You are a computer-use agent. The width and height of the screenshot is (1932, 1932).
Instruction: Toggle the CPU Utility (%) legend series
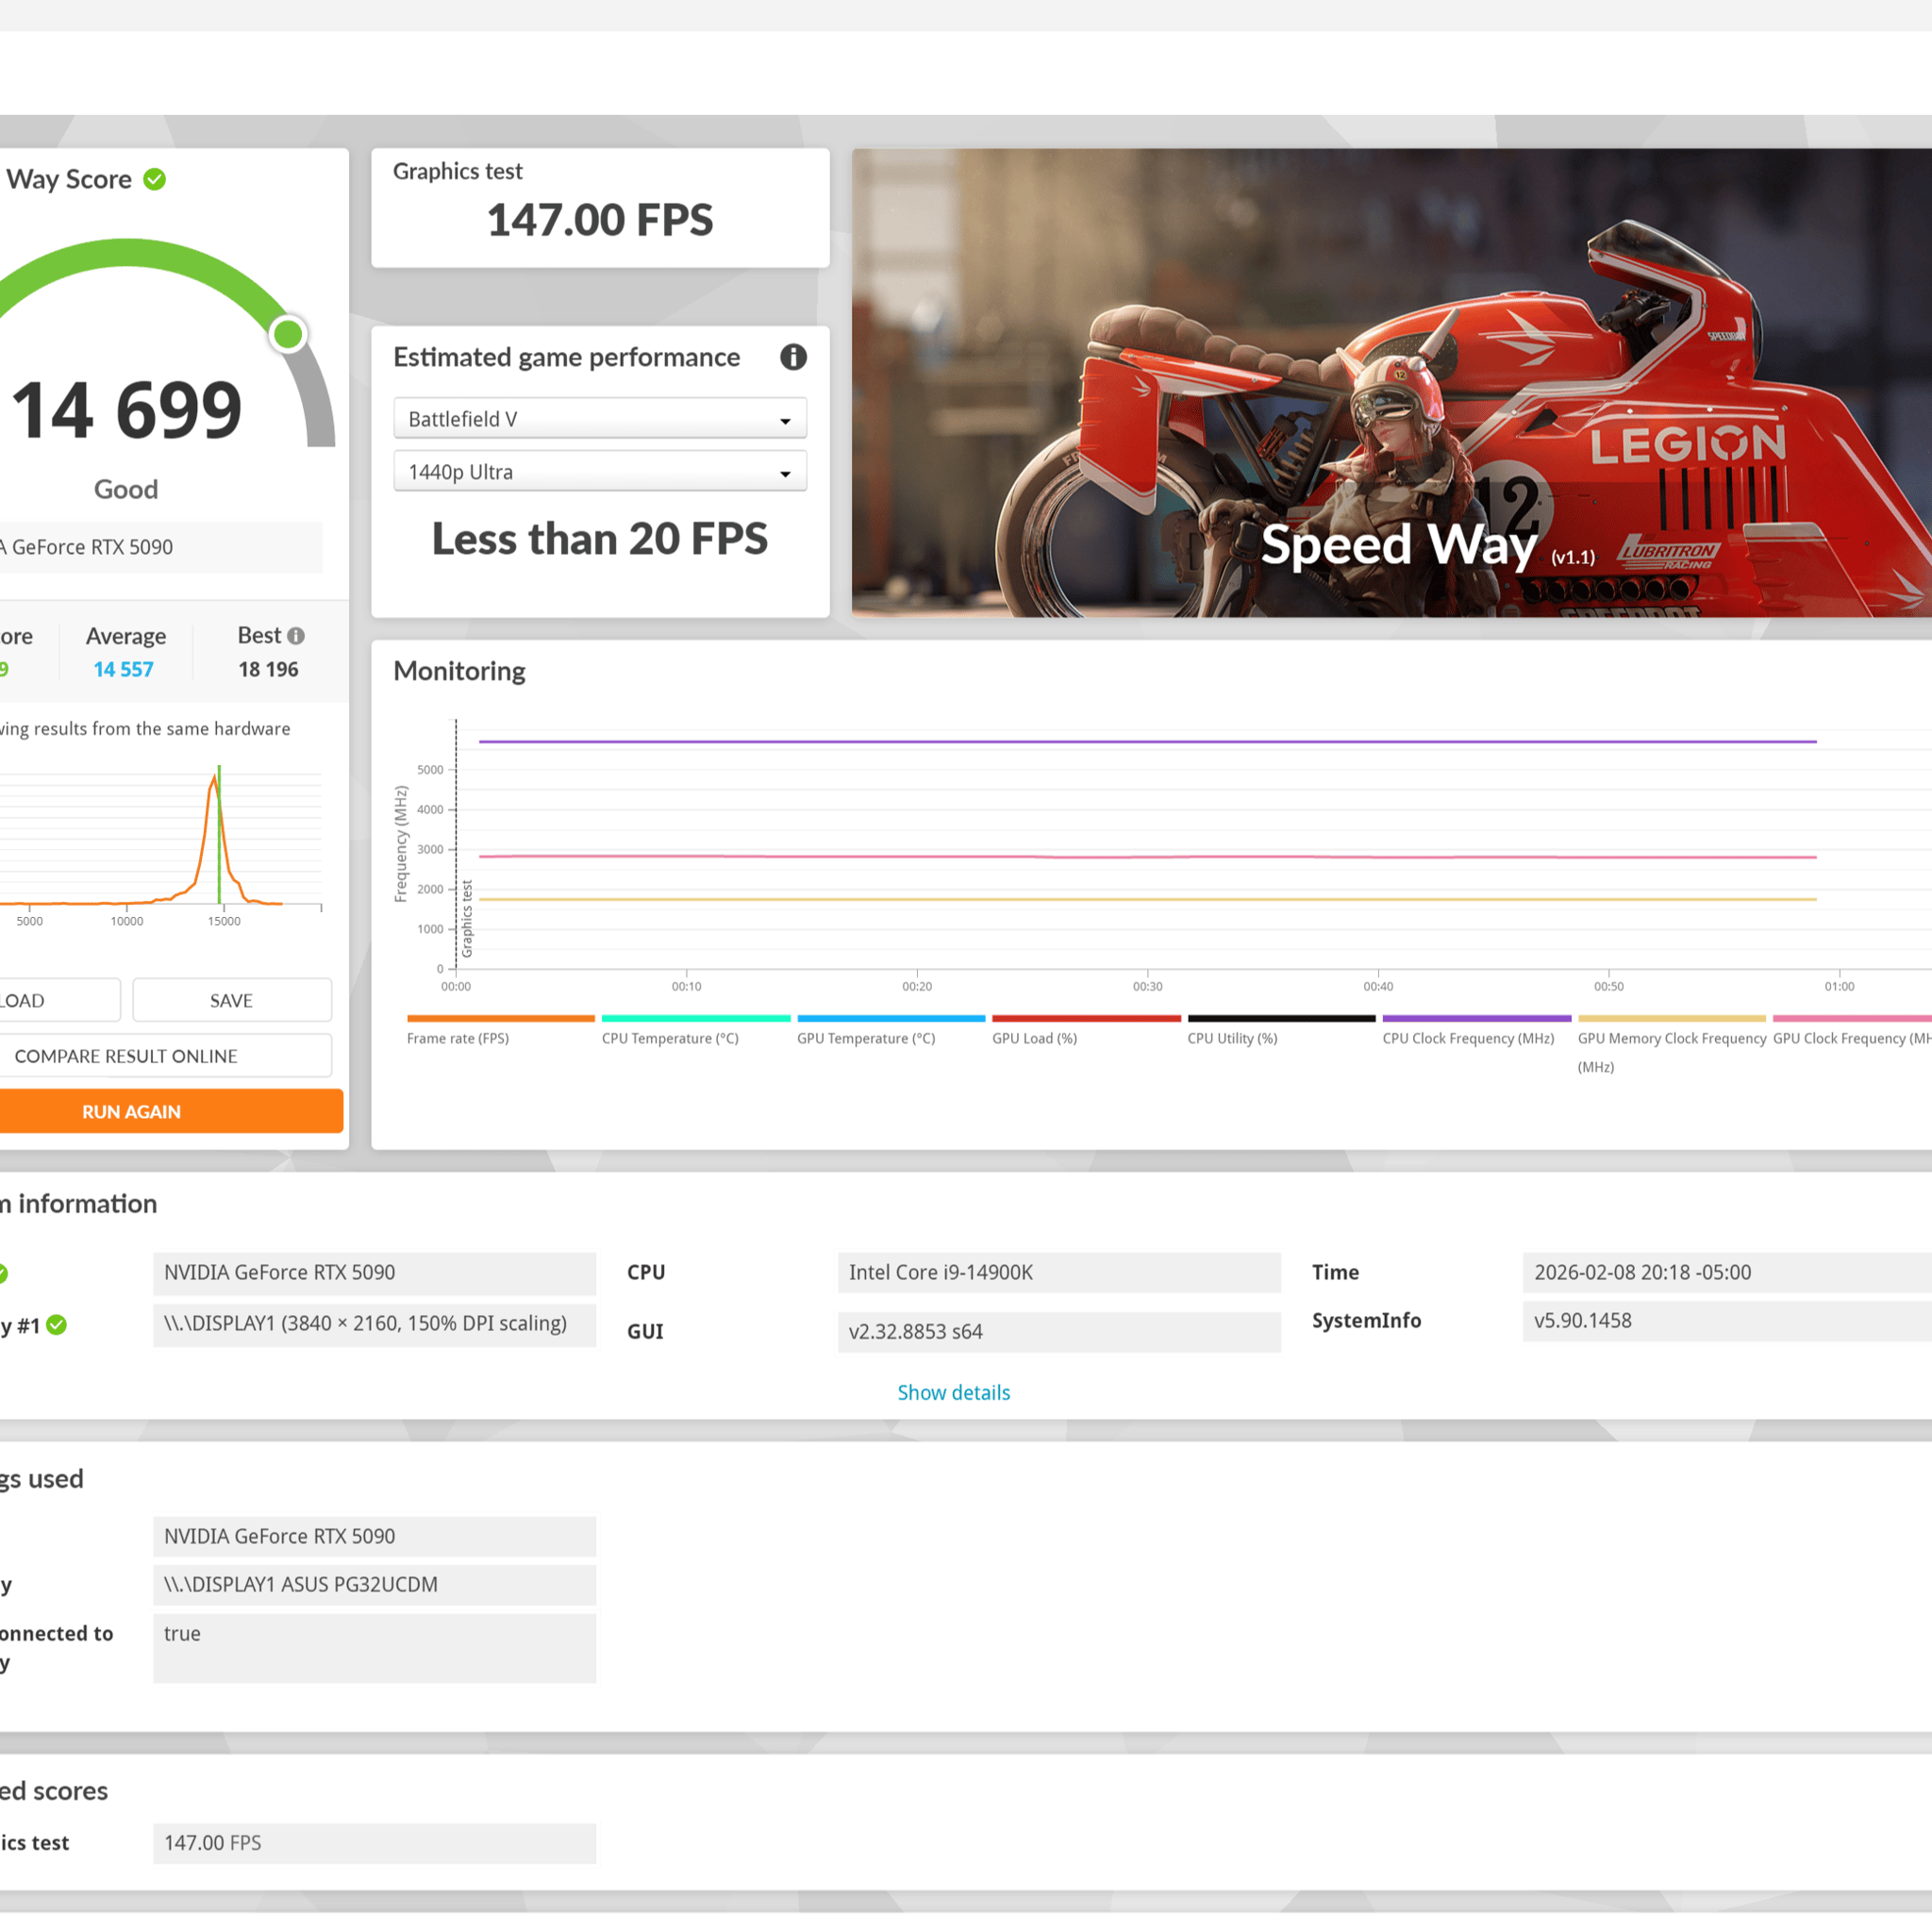click(1281, 1032)
